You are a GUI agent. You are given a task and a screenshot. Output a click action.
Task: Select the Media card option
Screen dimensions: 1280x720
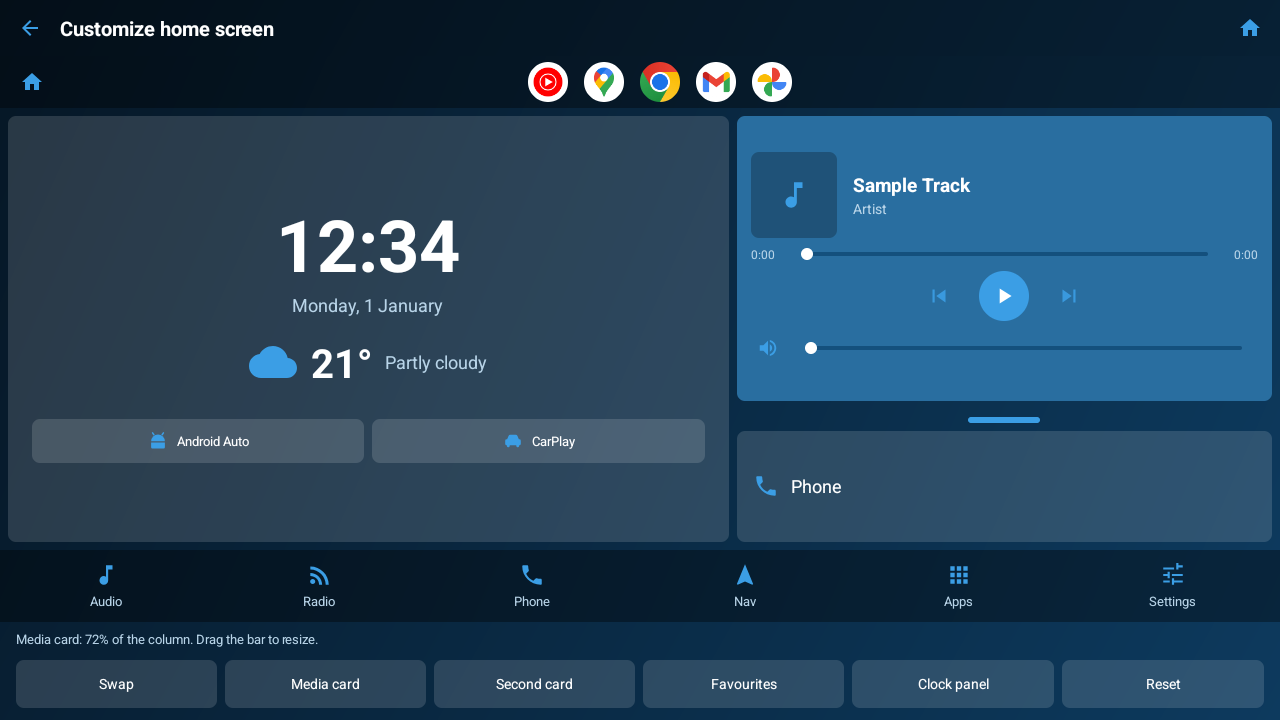coord(325,684)
